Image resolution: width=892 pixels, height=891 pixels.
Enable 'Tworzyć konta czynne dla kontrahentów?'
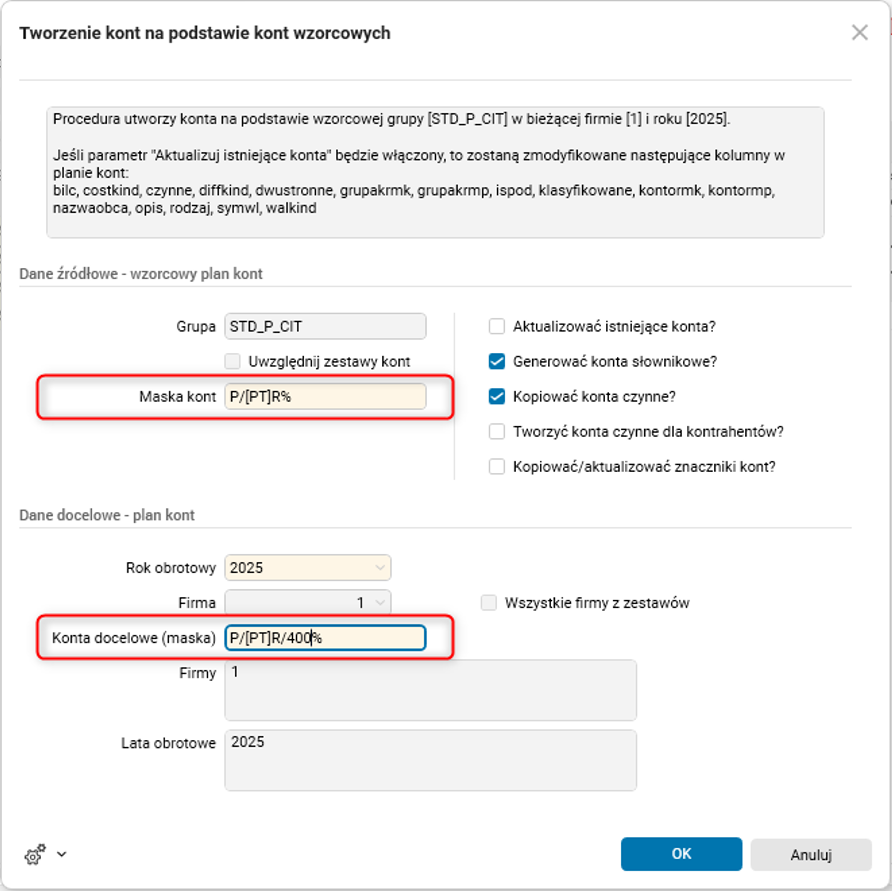497,432
